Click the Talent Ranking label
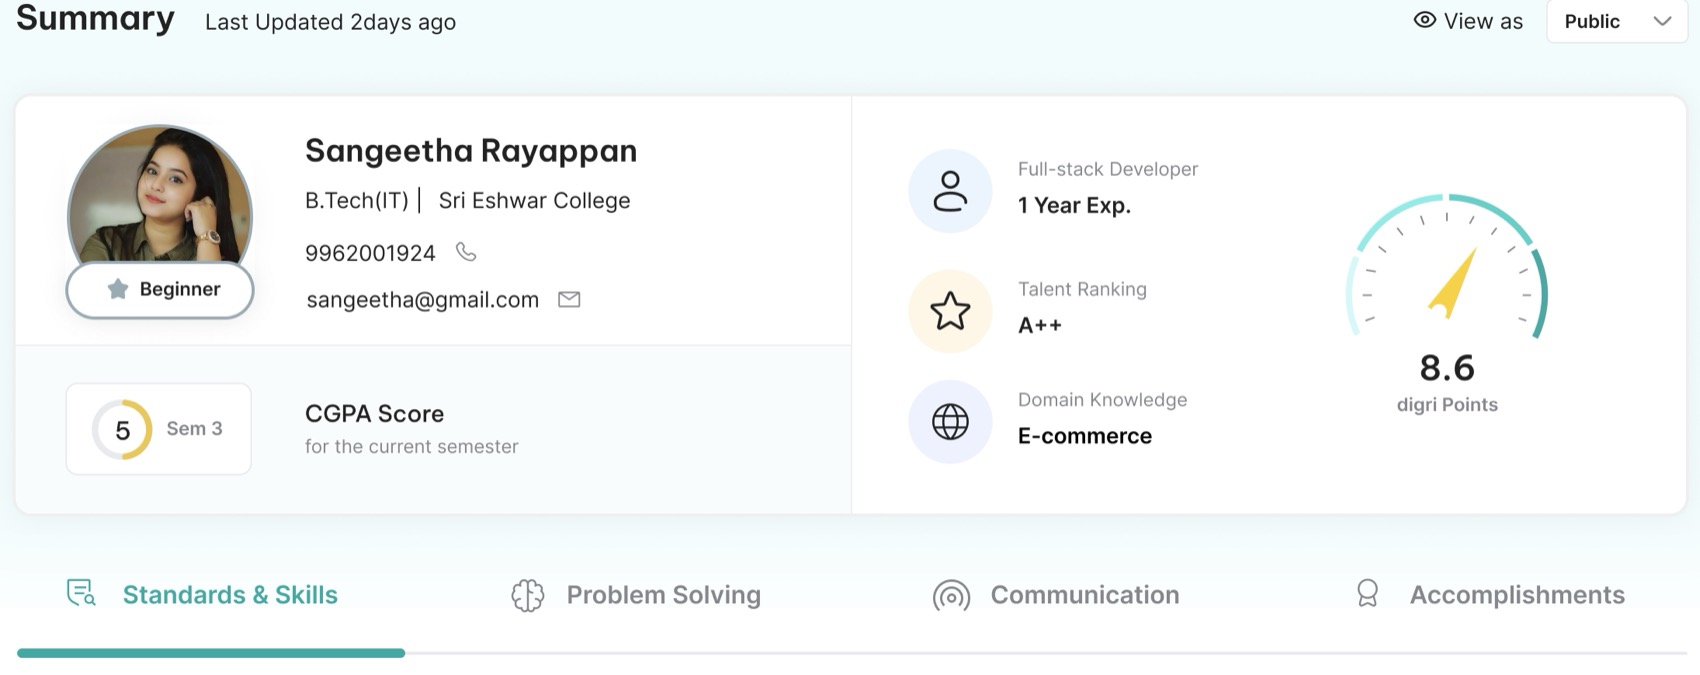 [1082, 290]
